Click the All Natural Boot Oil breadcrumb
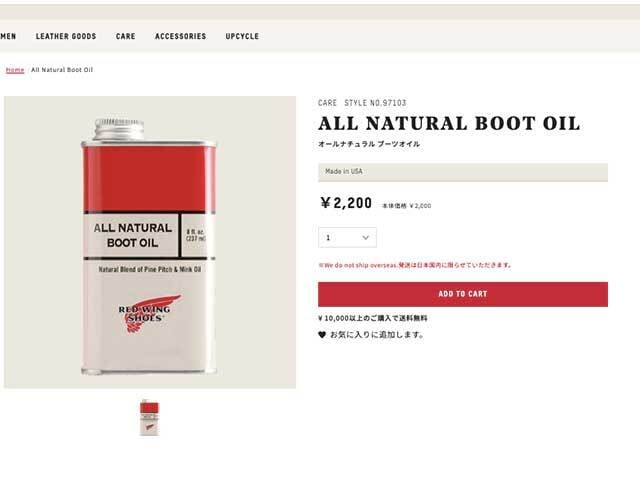 pos(62,70)
